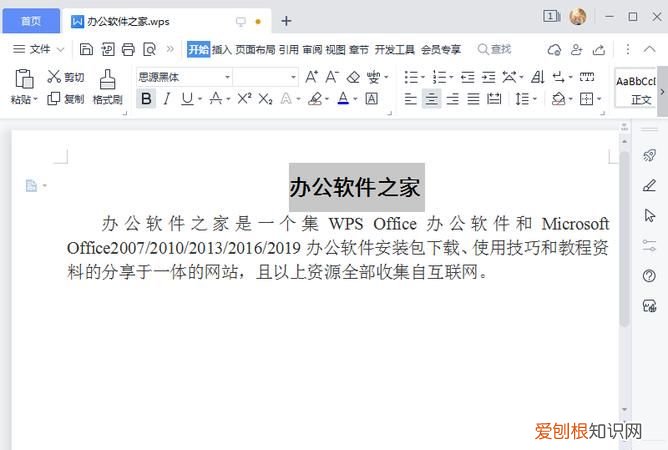Viewport: 668px width, 450px height.
Task: Apply distributed alignment
Action: click(x=494, y=99)
